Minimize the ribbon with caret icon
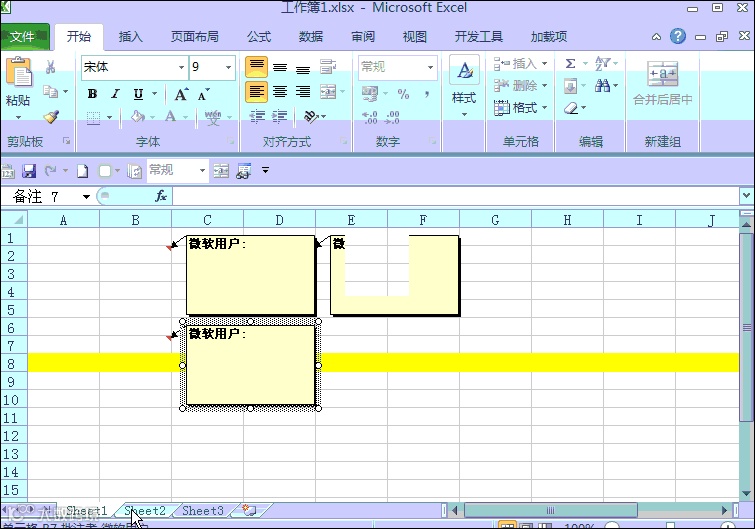Viewport: 755px width, 529px height. (x=656, y=37)
